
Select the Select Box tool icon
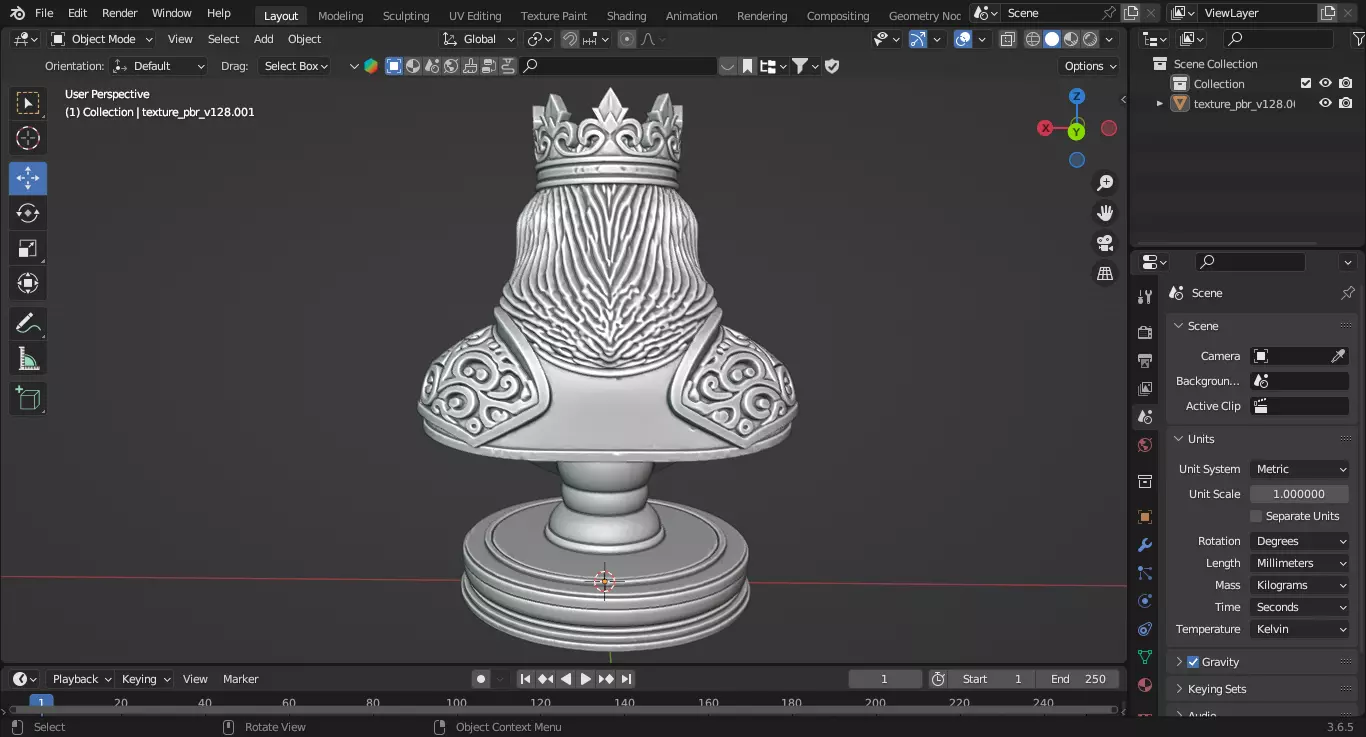[x=28, y=103]
